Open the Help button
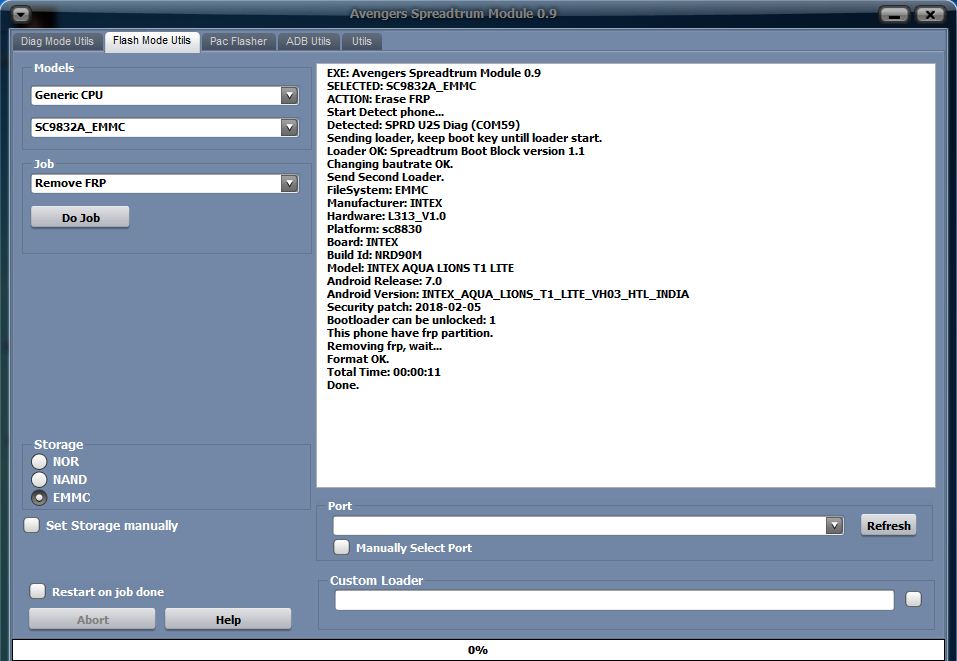Screen dimensions: 957x661 (x=228, y=619)
